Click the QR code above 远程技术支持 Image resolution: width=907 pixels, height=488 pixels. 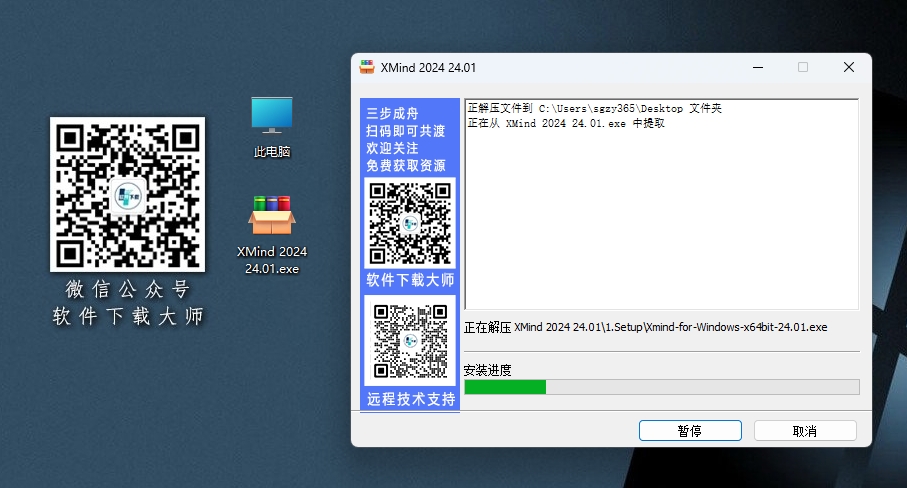(410, 341)
